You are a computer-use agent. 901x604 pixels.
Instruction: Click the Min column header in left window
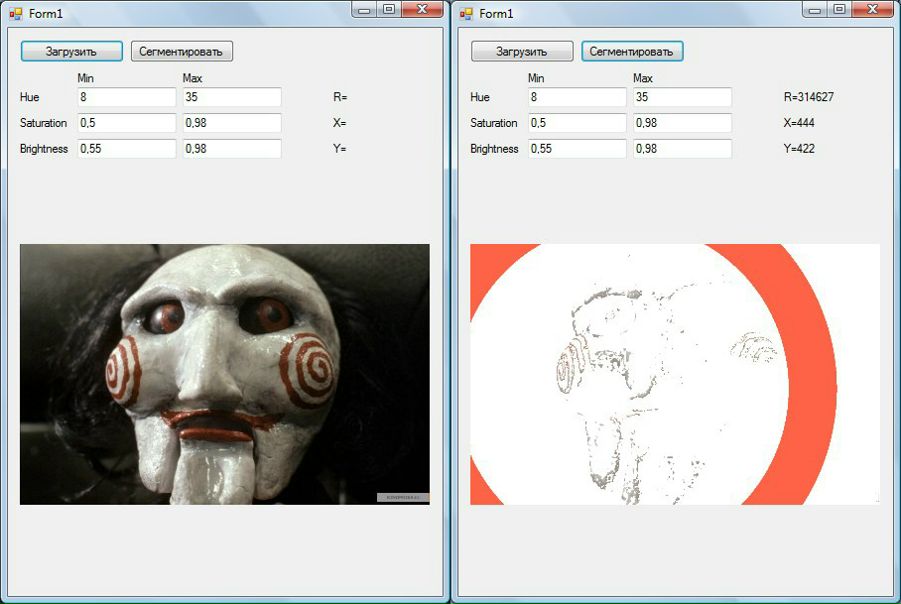[x=86, y=78]
